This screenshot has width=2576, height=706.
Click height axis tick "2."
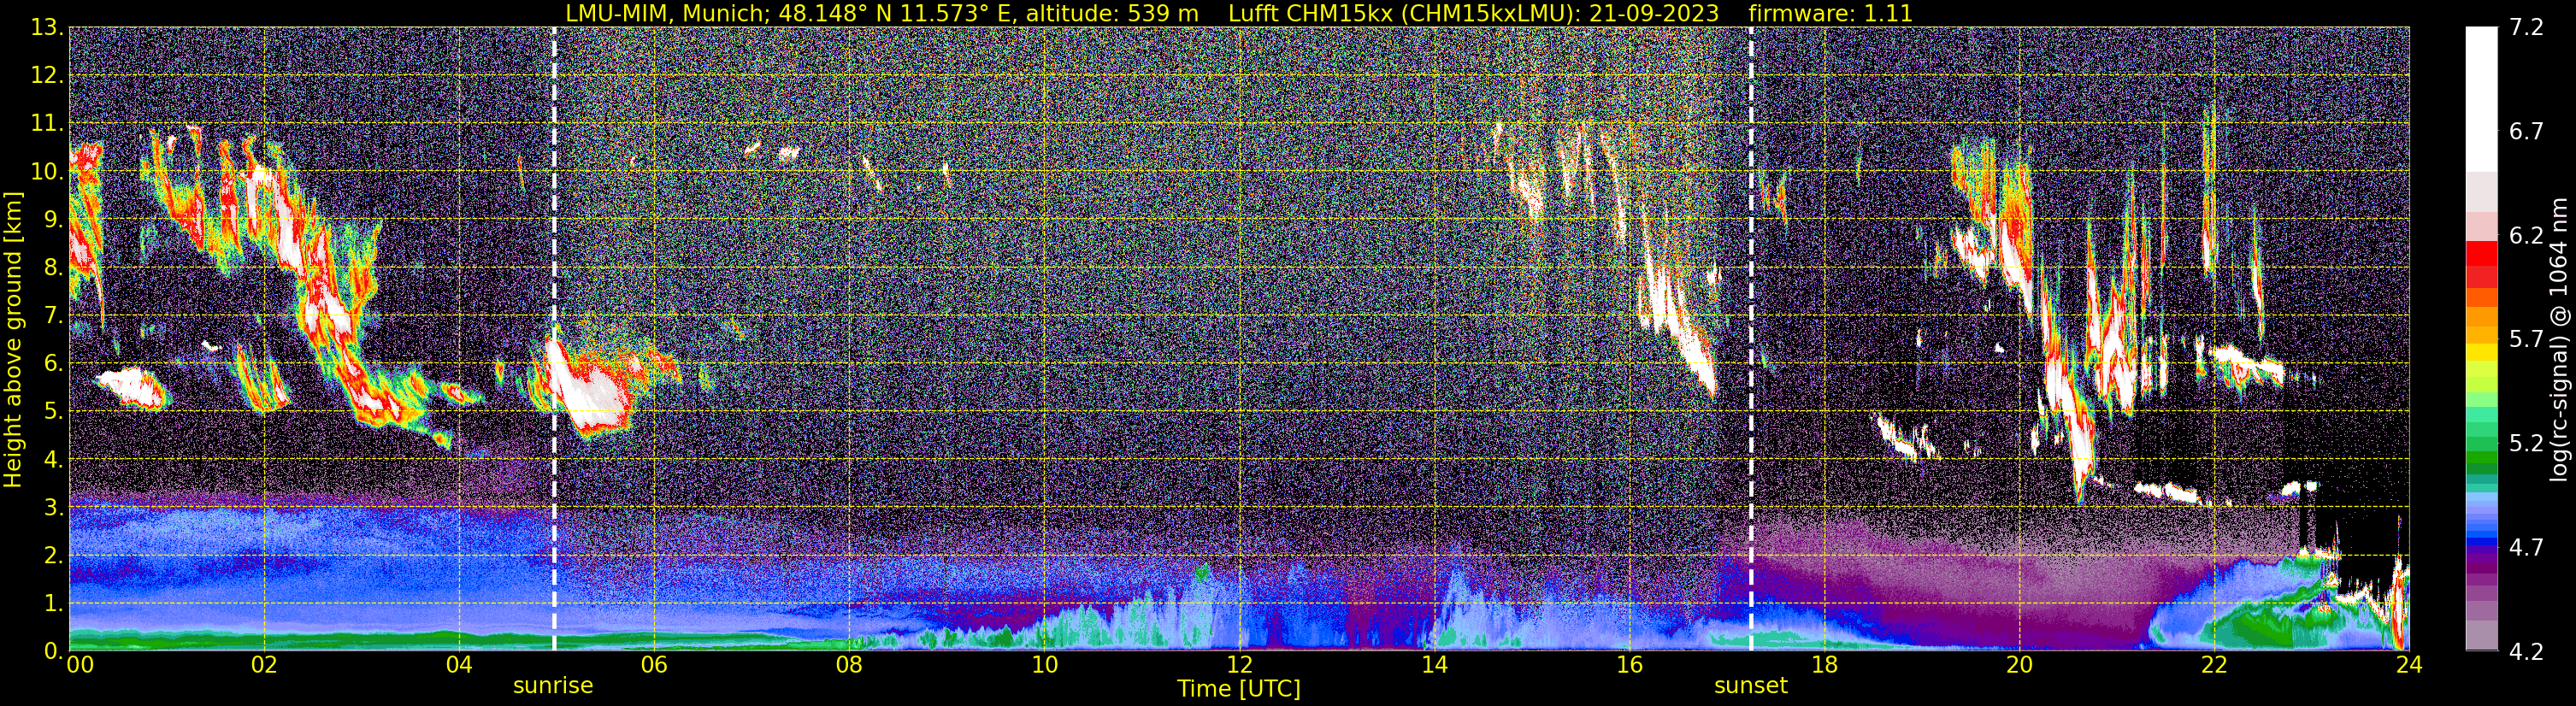point(53,556)
